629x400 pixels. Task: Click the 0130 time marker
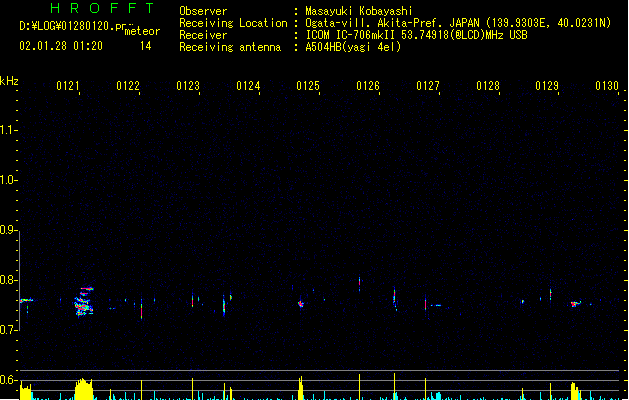(607, 86)
